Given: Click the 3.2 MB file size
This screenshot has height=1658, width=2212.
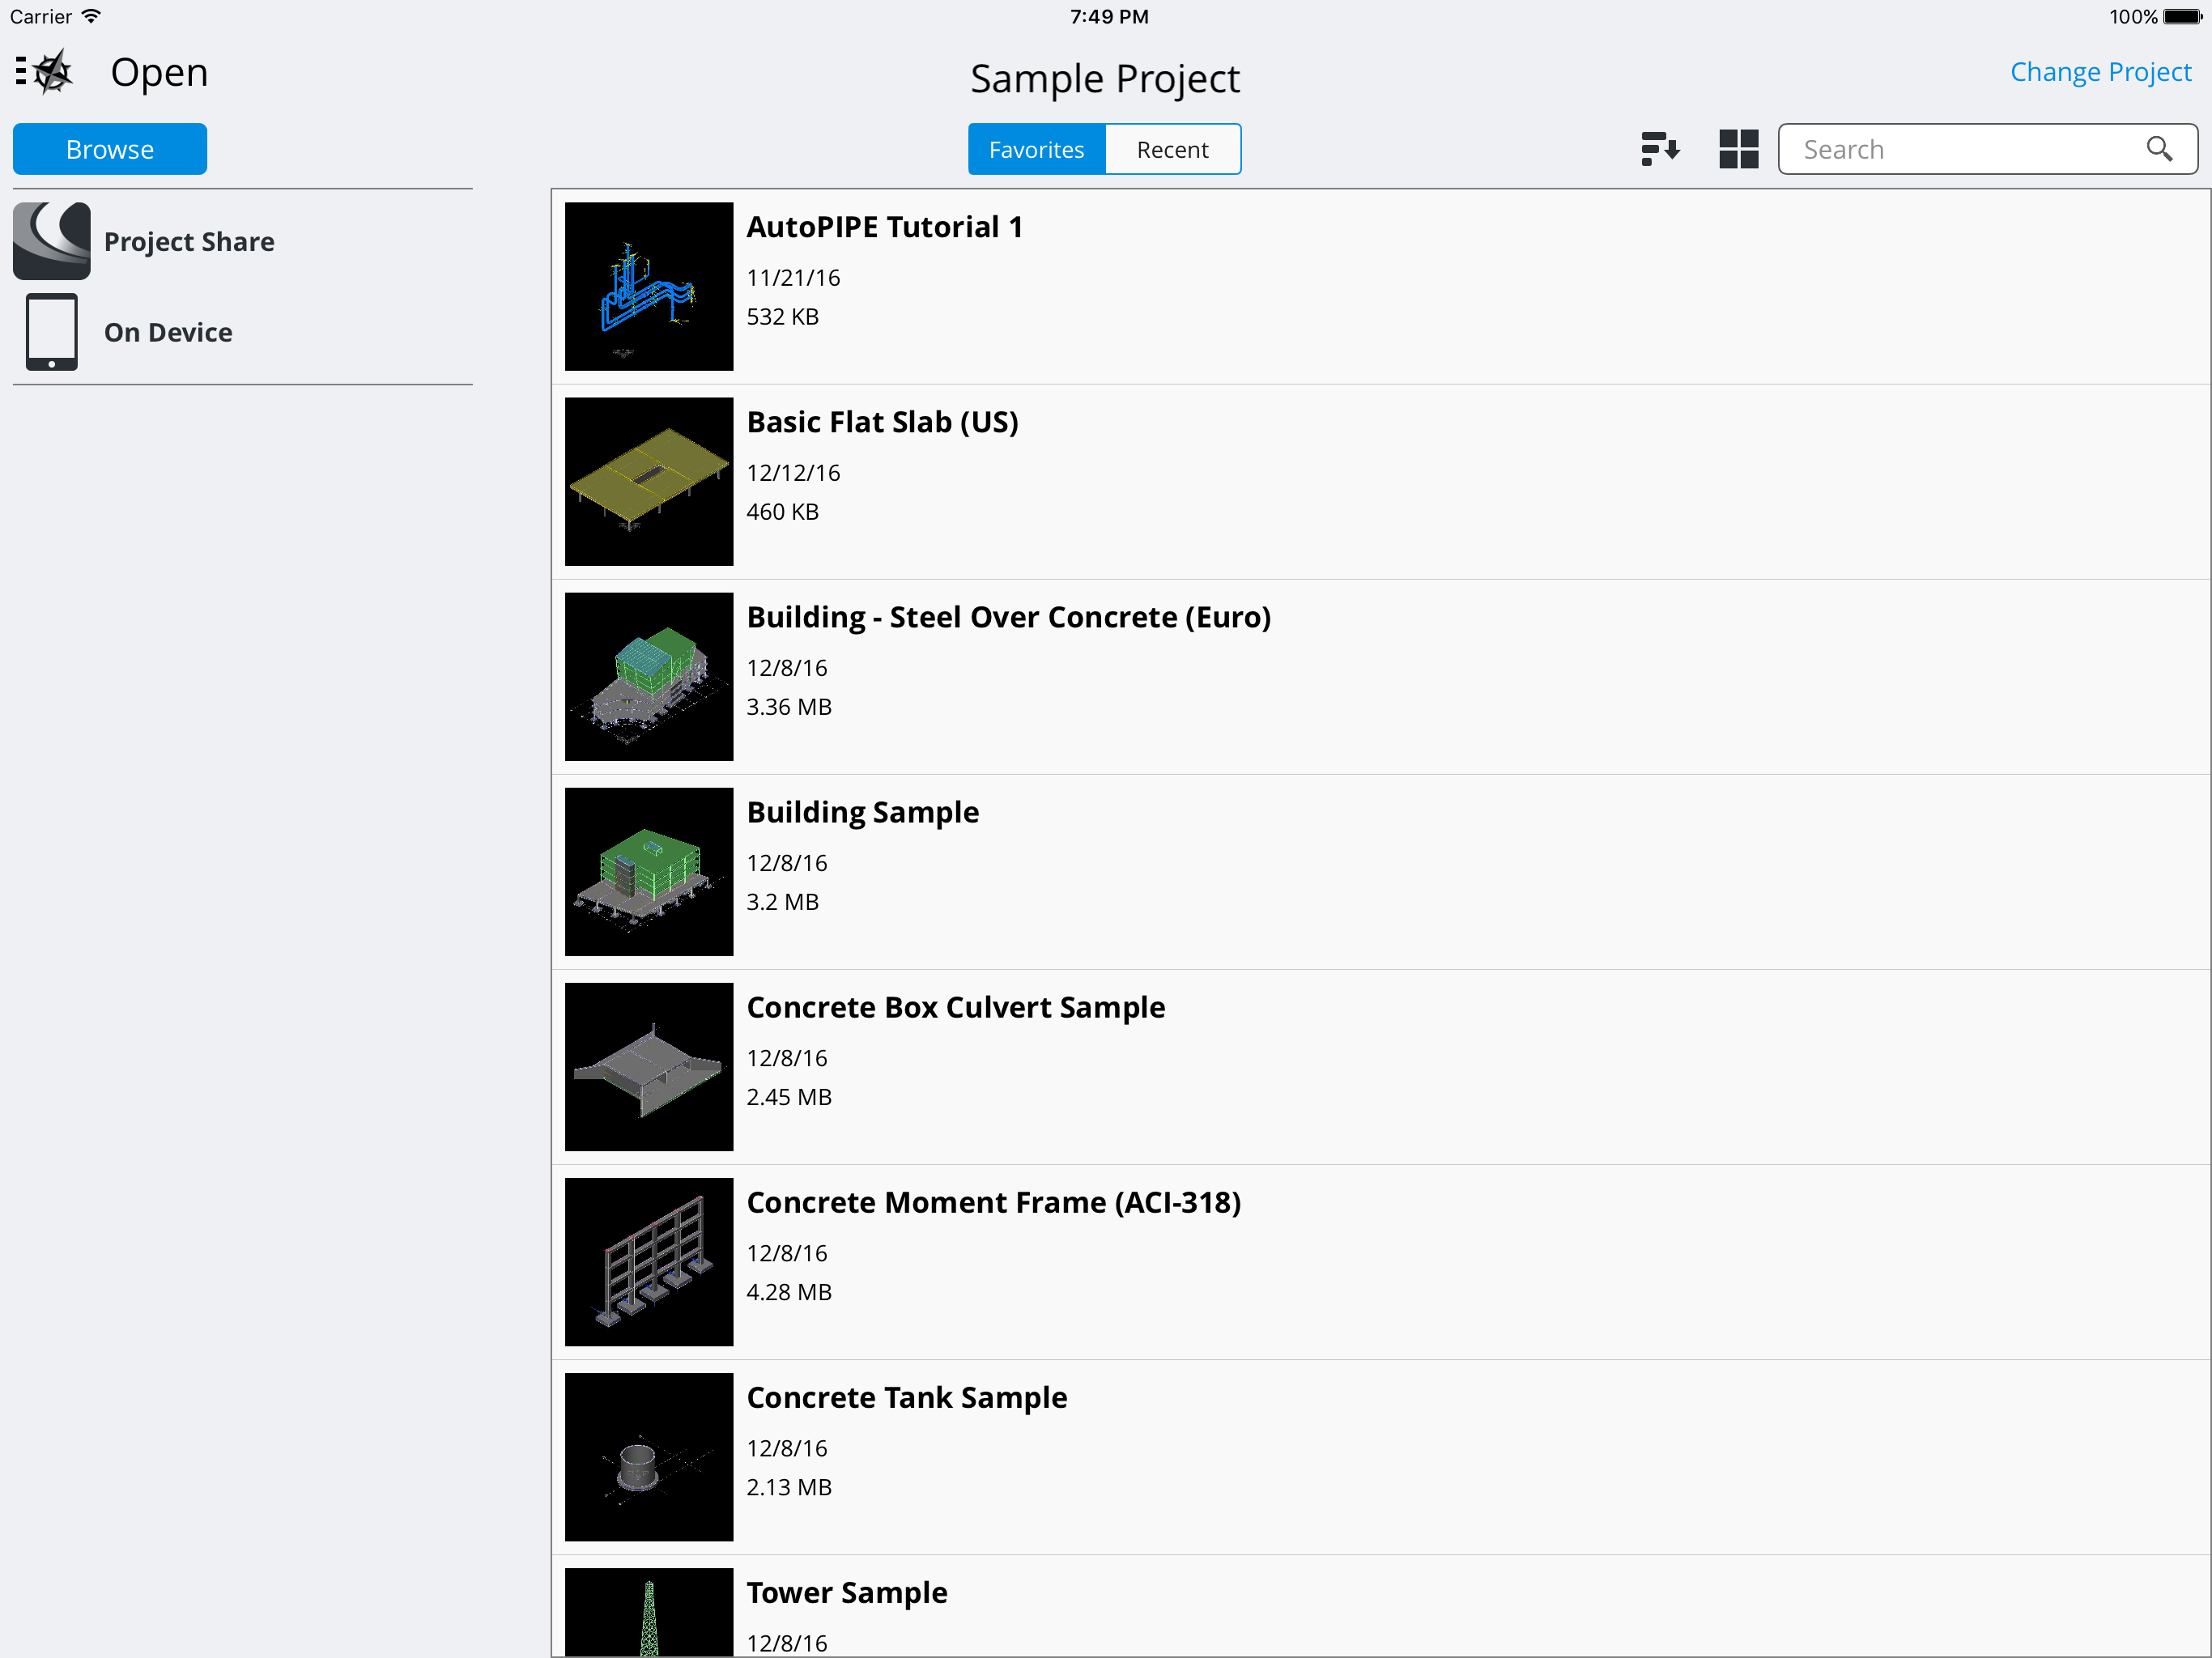Looking at the screenshot, I should pos(783,901).
